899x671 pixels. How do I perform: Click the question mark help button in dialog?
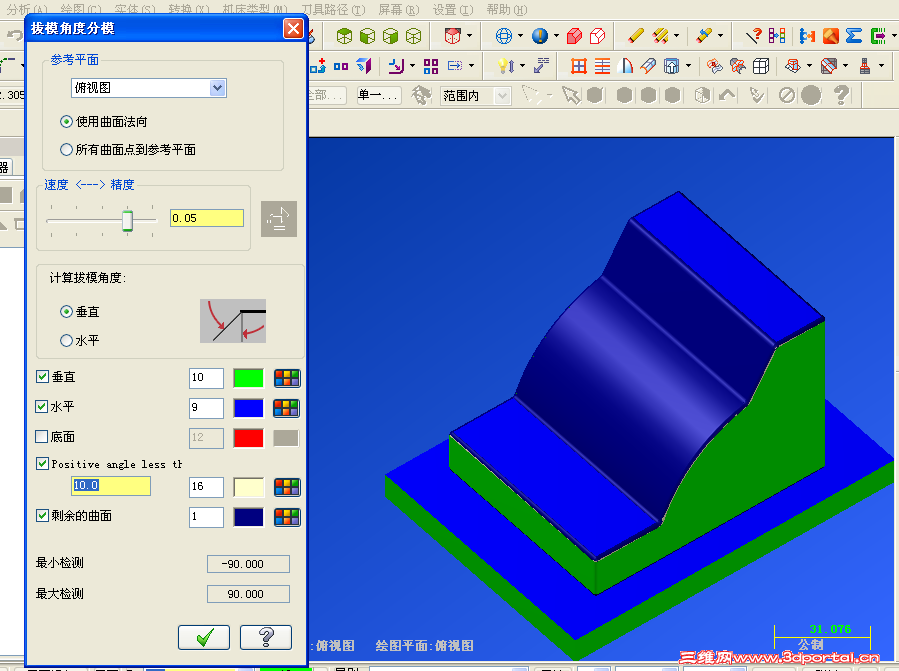[266, 637]
